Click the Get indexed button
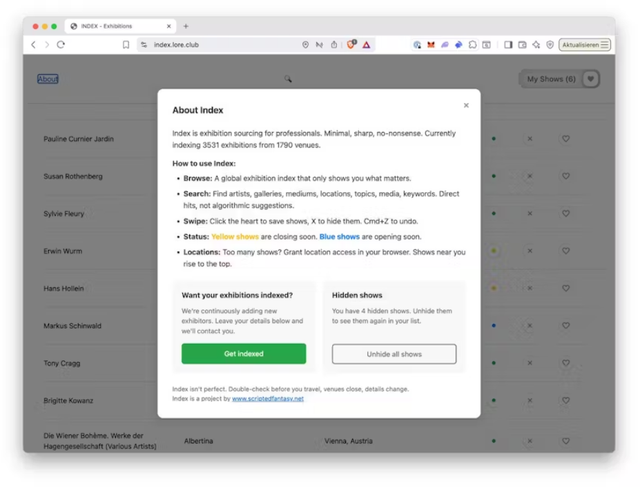This screenshot has width=640, height=487. point(244,354)
